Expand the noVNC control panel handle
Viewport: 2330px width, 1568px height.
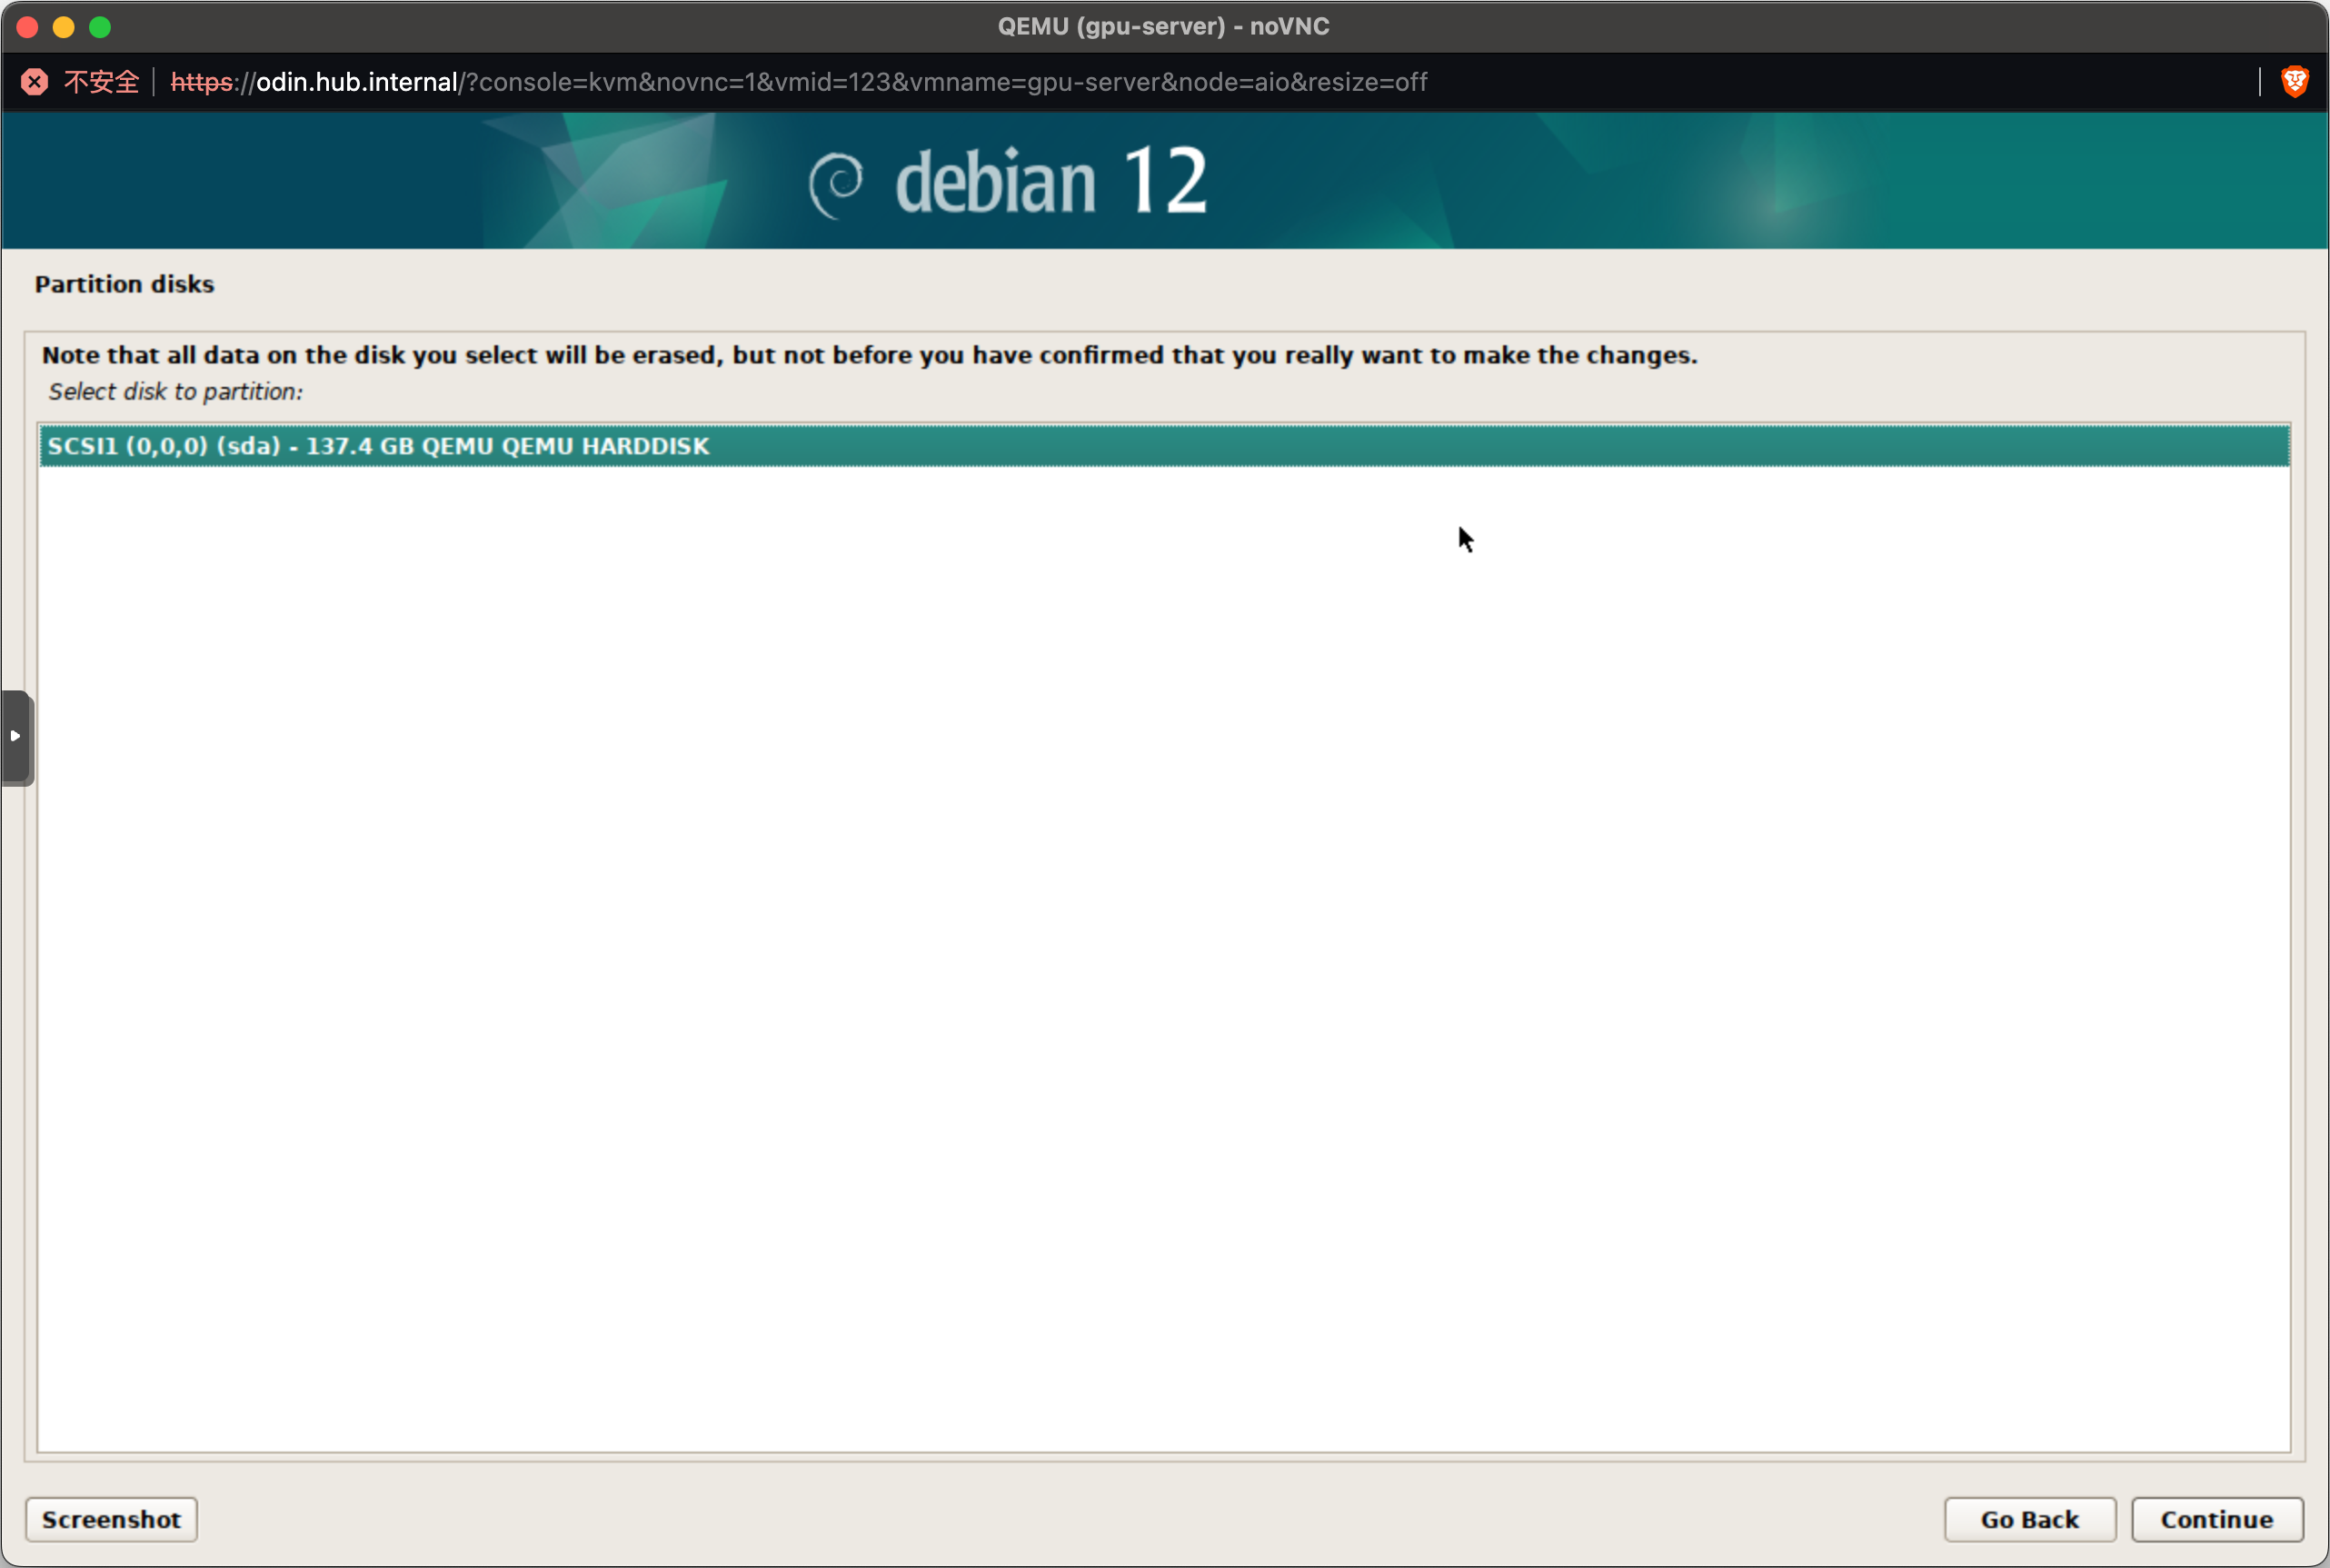16,737
